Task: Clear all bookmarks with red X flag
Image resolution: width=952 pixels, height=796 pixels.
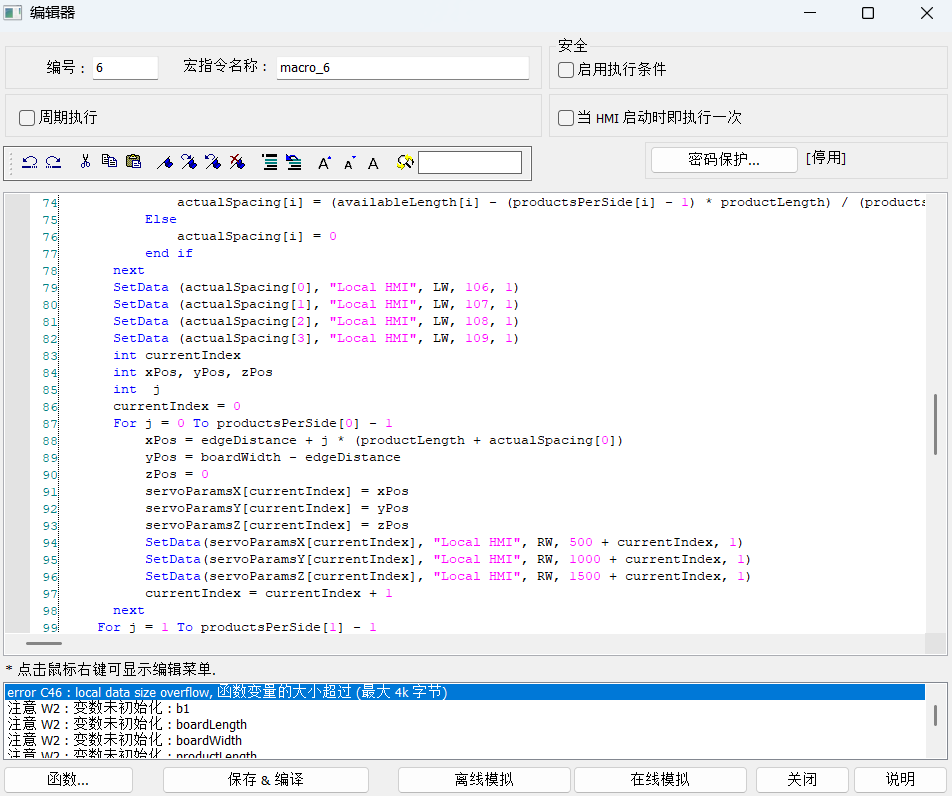Action: tap(237, 162)
